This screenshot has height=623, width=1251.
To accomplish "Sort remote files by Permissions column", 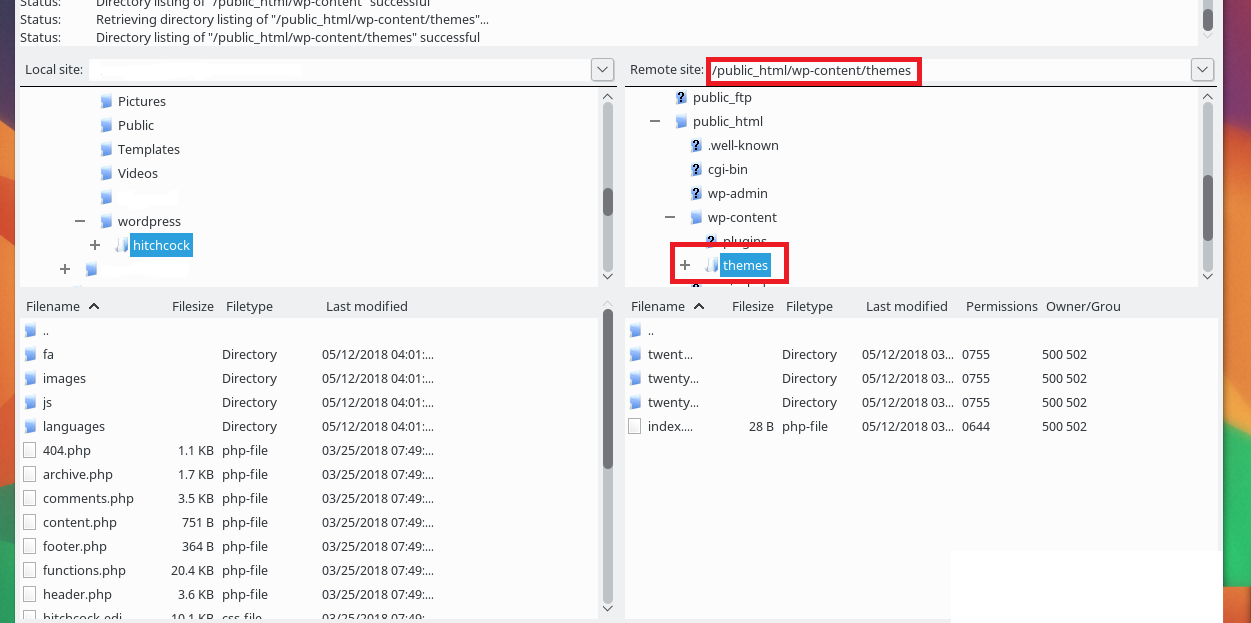I will click(x=1000, y=306).
